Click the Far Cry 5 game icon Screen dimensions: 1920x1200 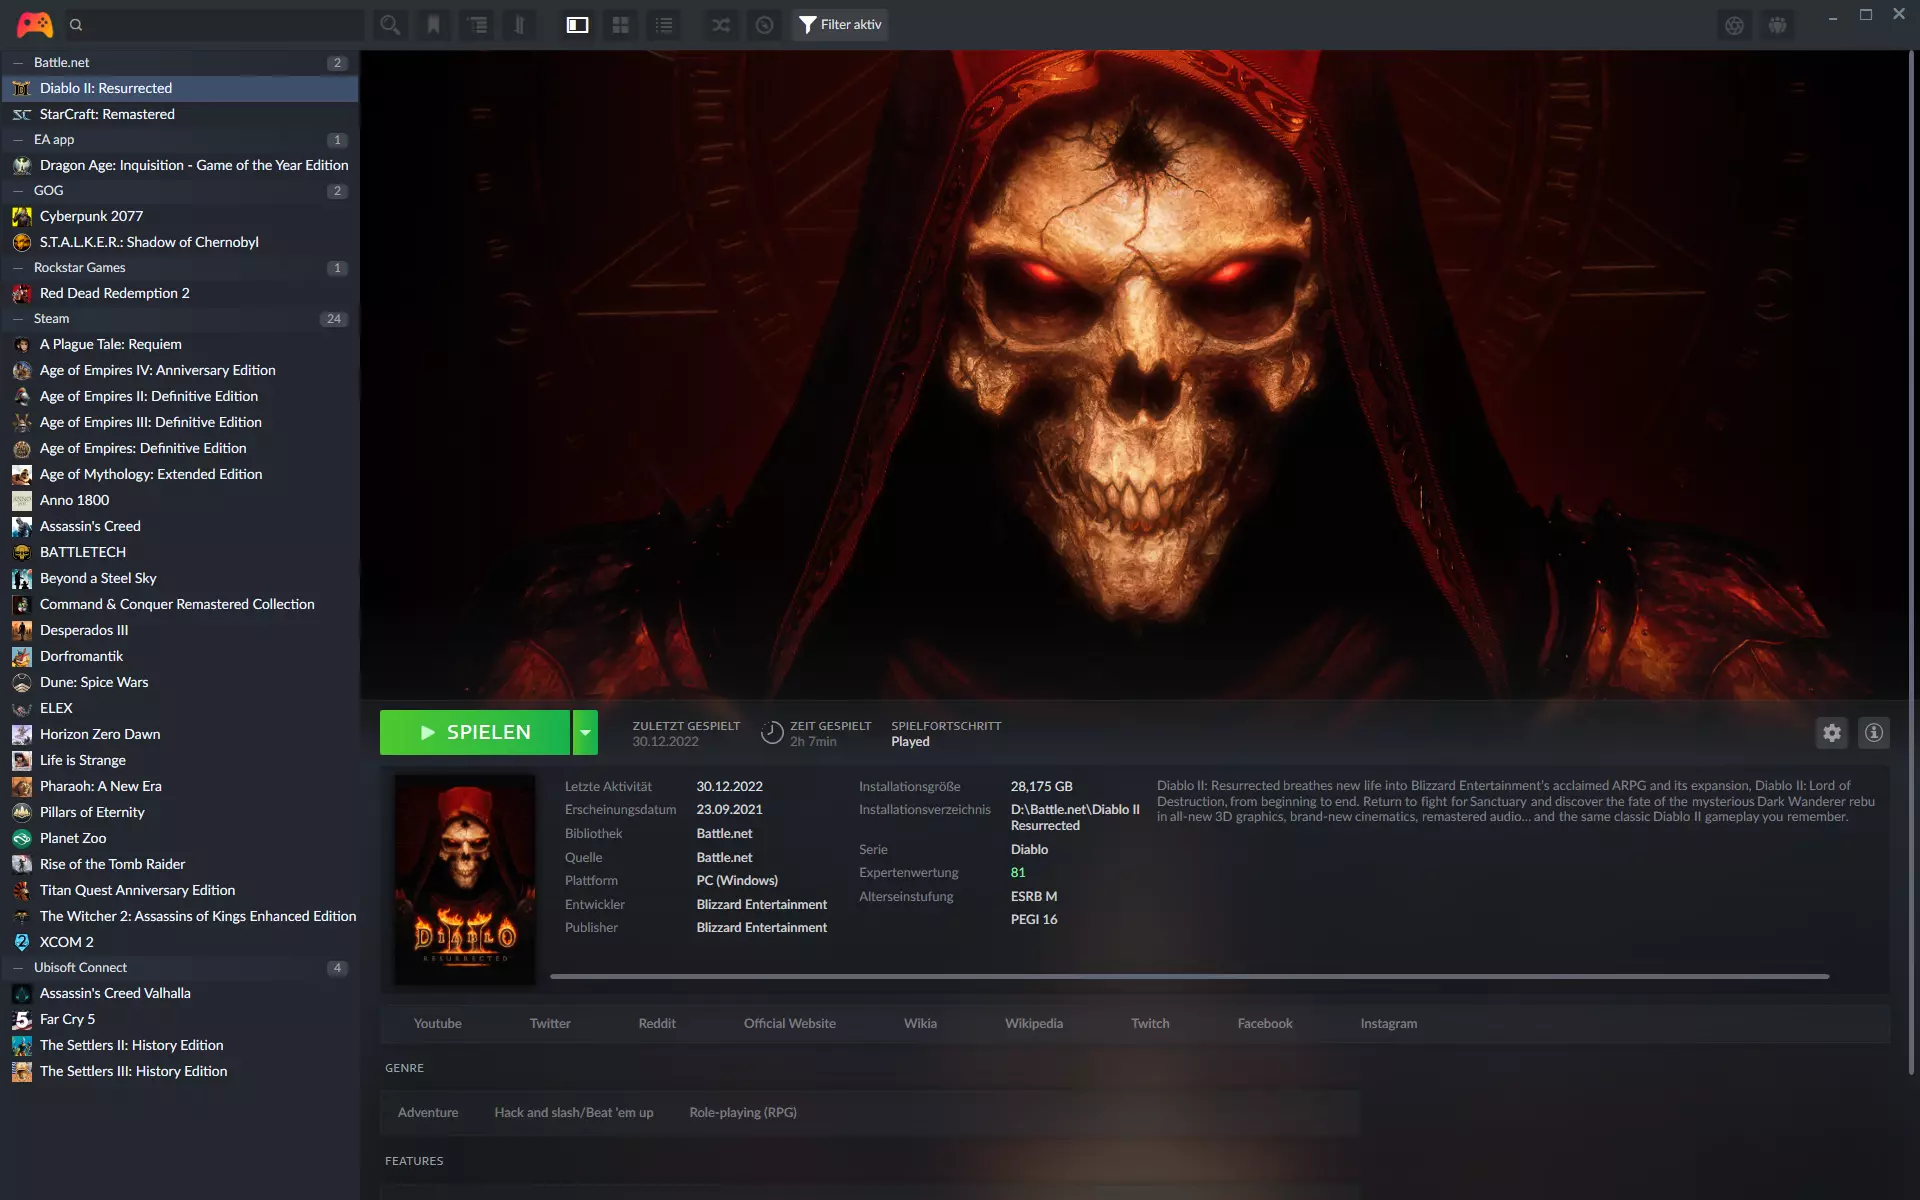coord(22,1019)
